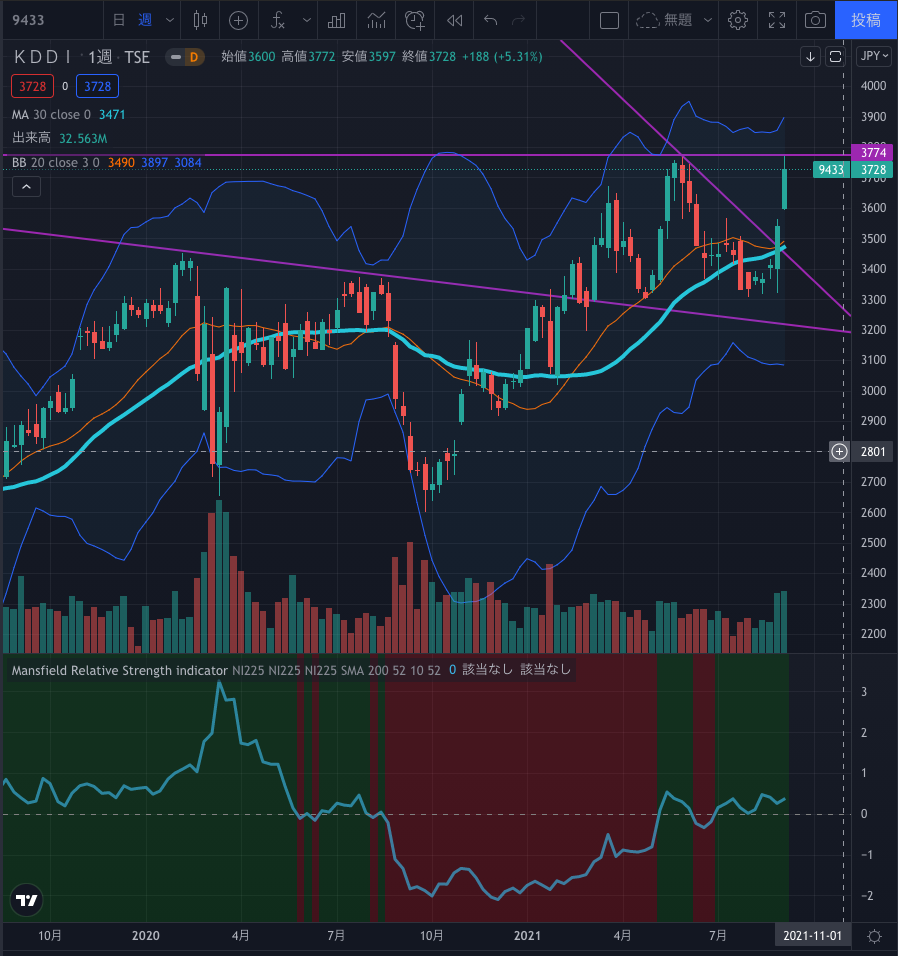Click the 3084 BB lower value
Screen dimensions: 898x956
[188, 162]
